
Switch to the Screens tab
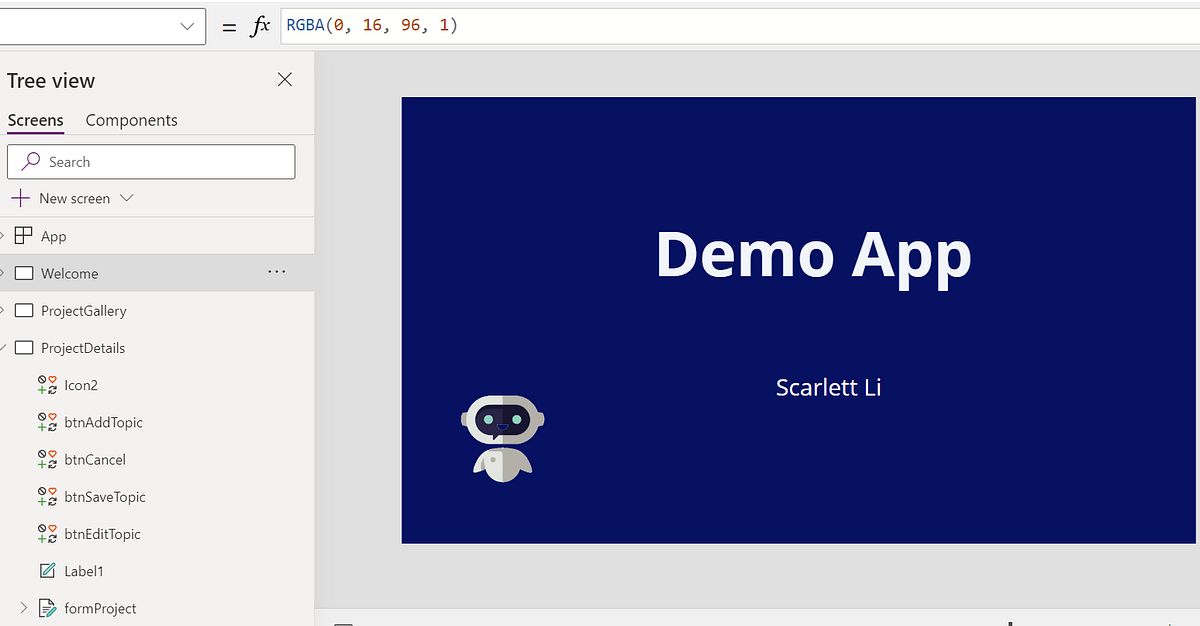click(35, 119)
